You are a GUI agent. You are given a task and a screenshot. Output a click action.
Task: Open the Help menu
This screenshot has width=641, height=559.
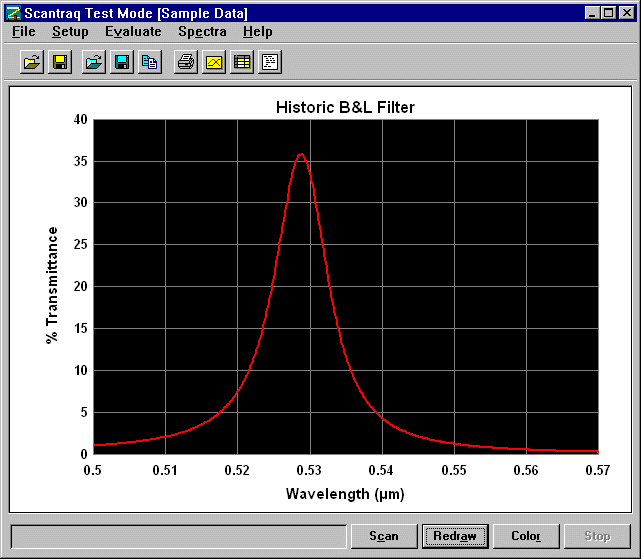click(258, 31)
